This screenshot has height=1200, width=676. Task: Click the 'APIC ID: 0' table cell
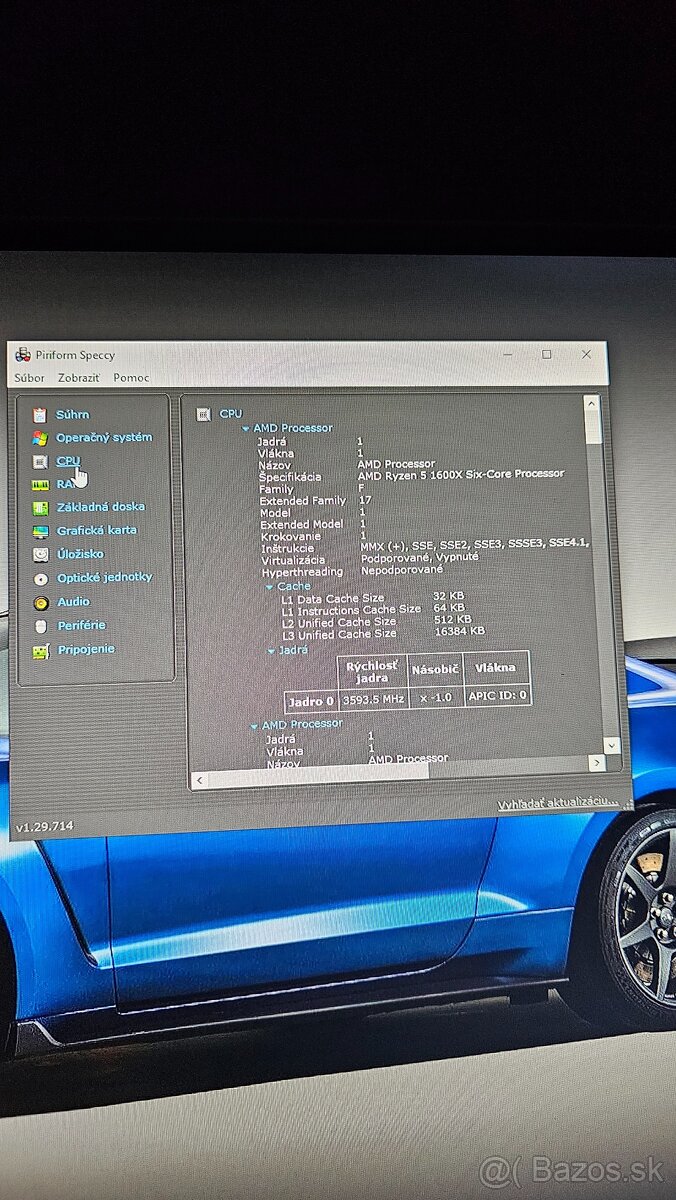click(497, 696)
